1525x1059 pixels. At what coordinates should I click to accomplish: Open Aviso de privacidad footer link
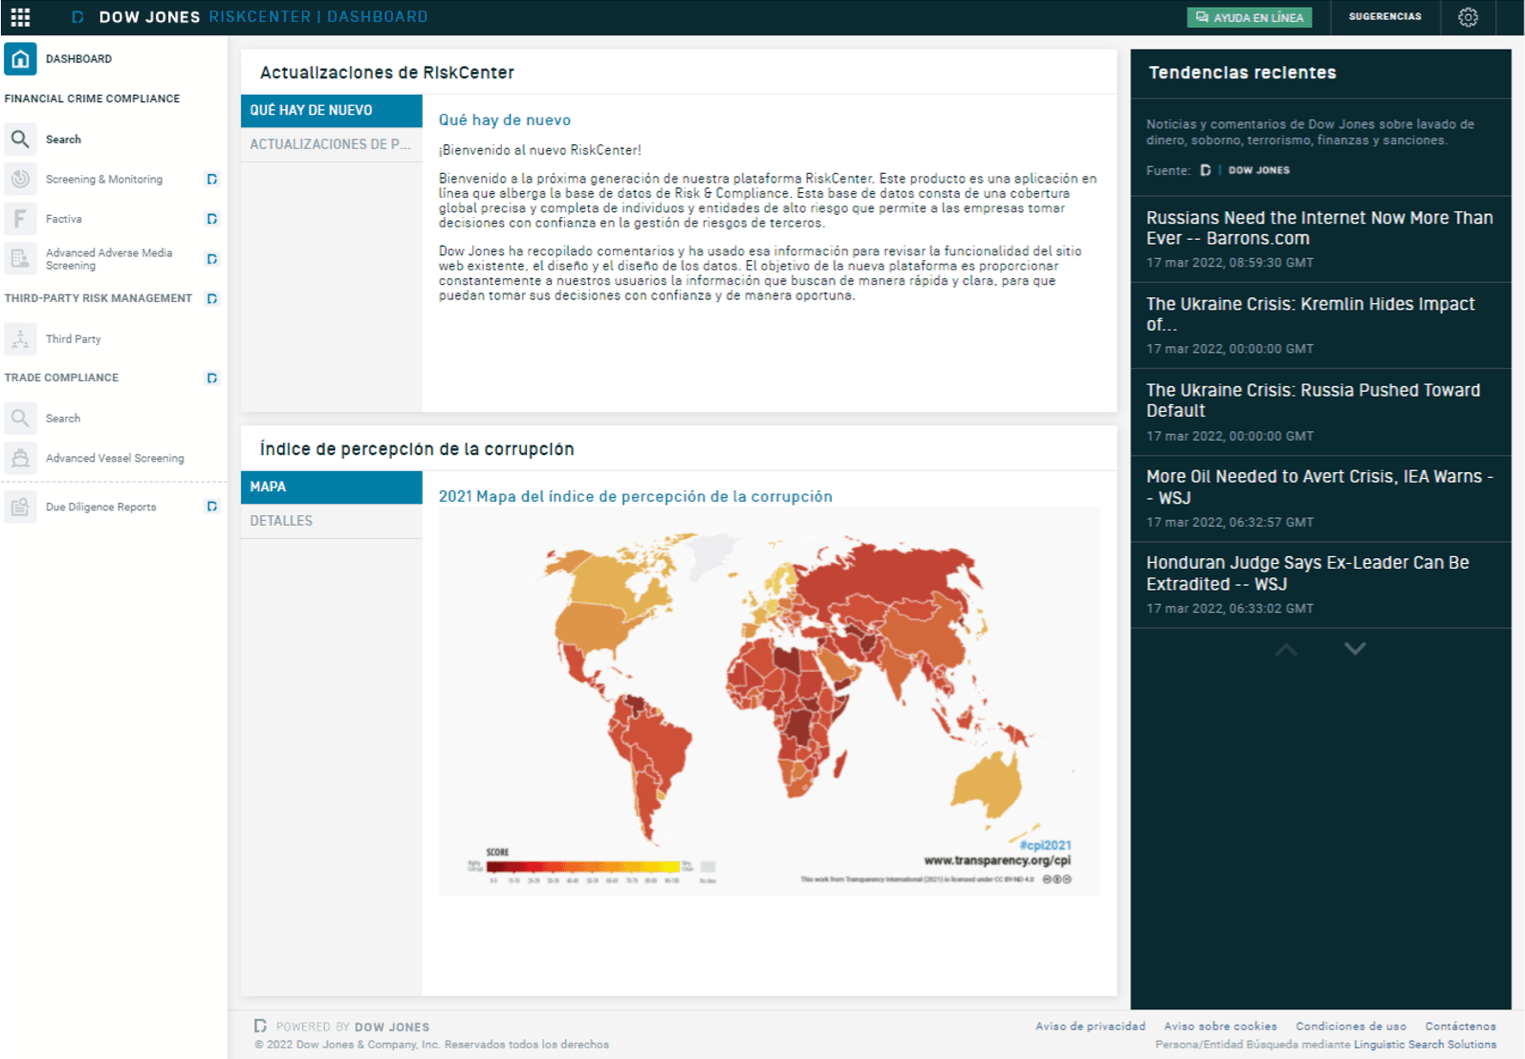pos(1090,1026)
